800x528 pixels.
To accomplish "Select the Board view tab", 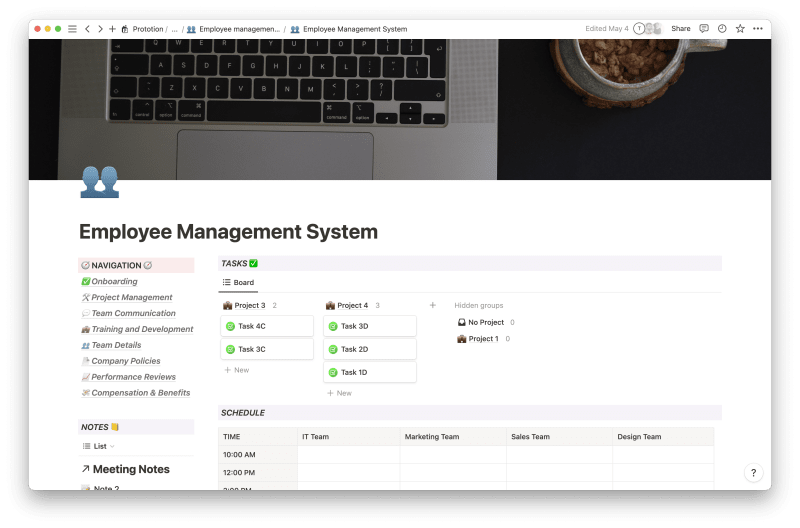I will point(238,283).
